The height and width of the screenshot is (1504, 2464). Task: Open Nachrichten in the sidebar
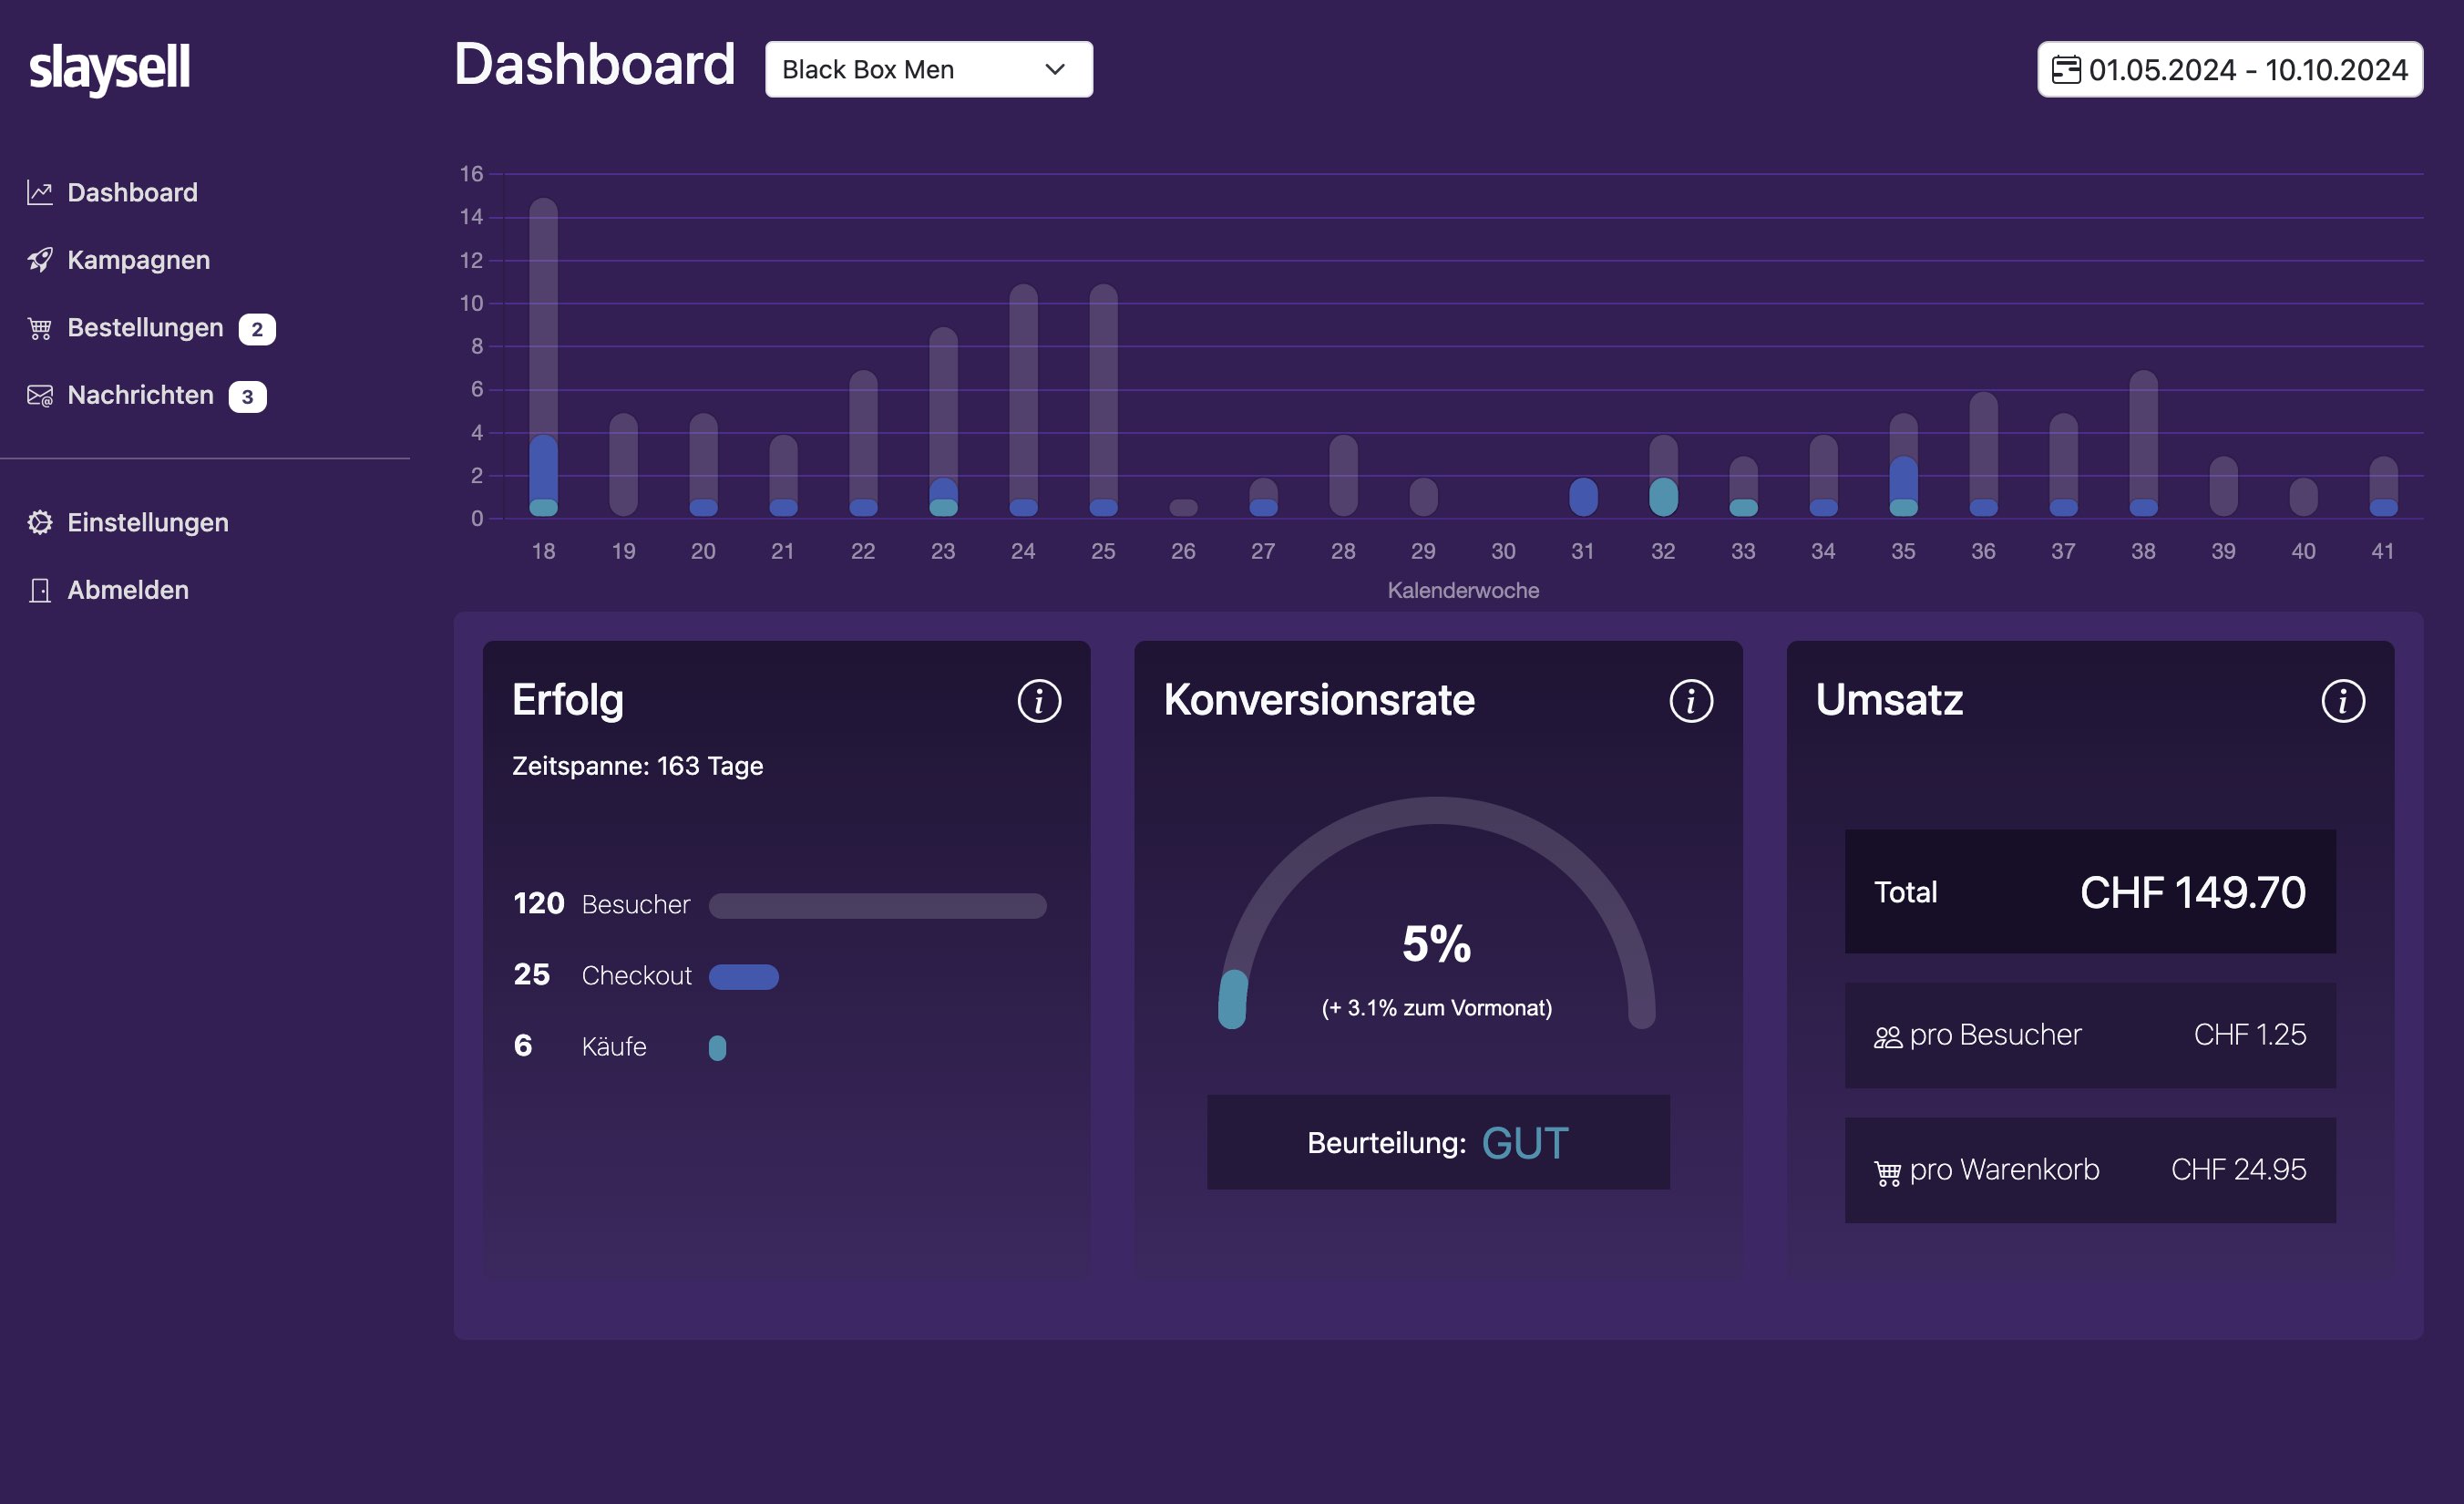pyautogui.click(x=140, y=396)
